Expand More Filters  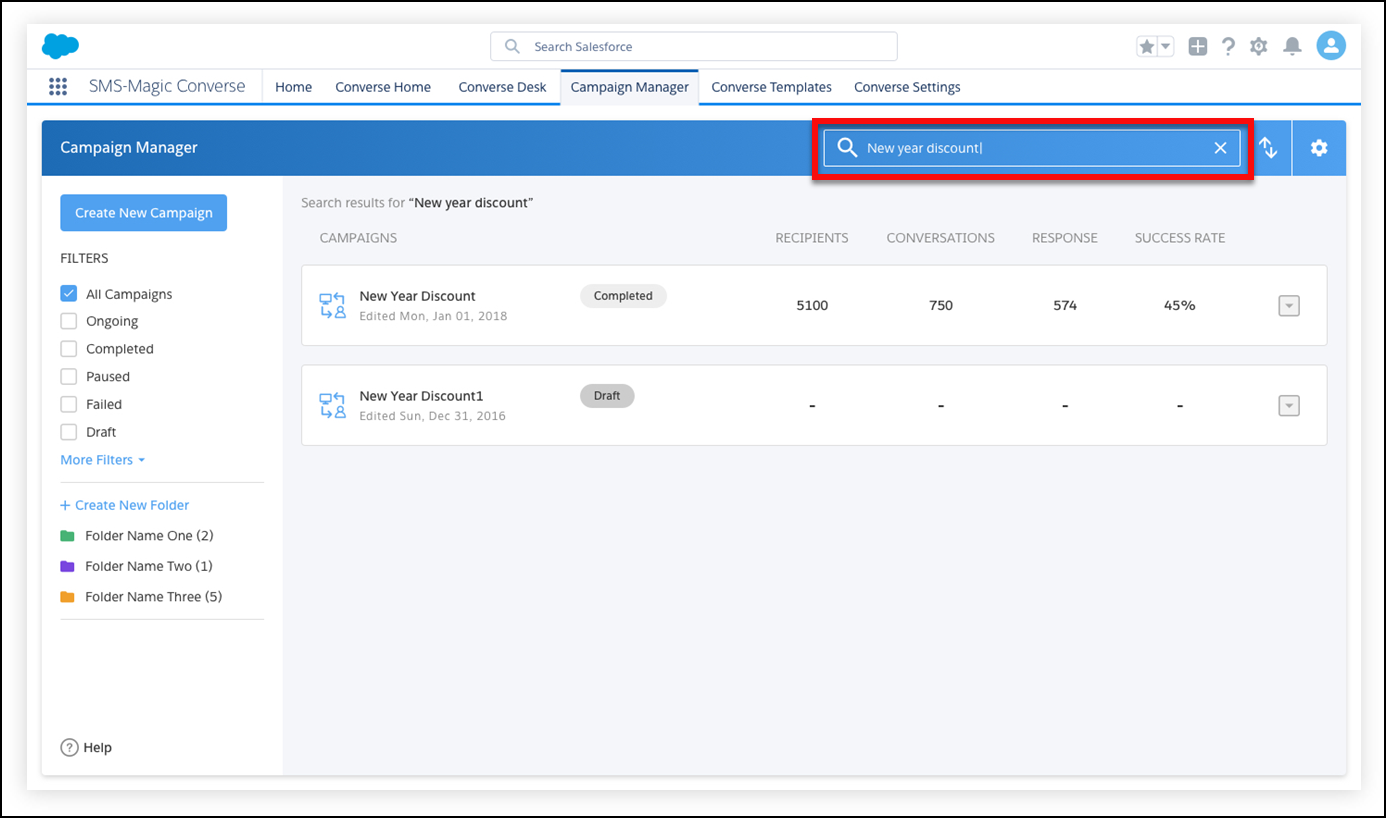tap(103, 460)
